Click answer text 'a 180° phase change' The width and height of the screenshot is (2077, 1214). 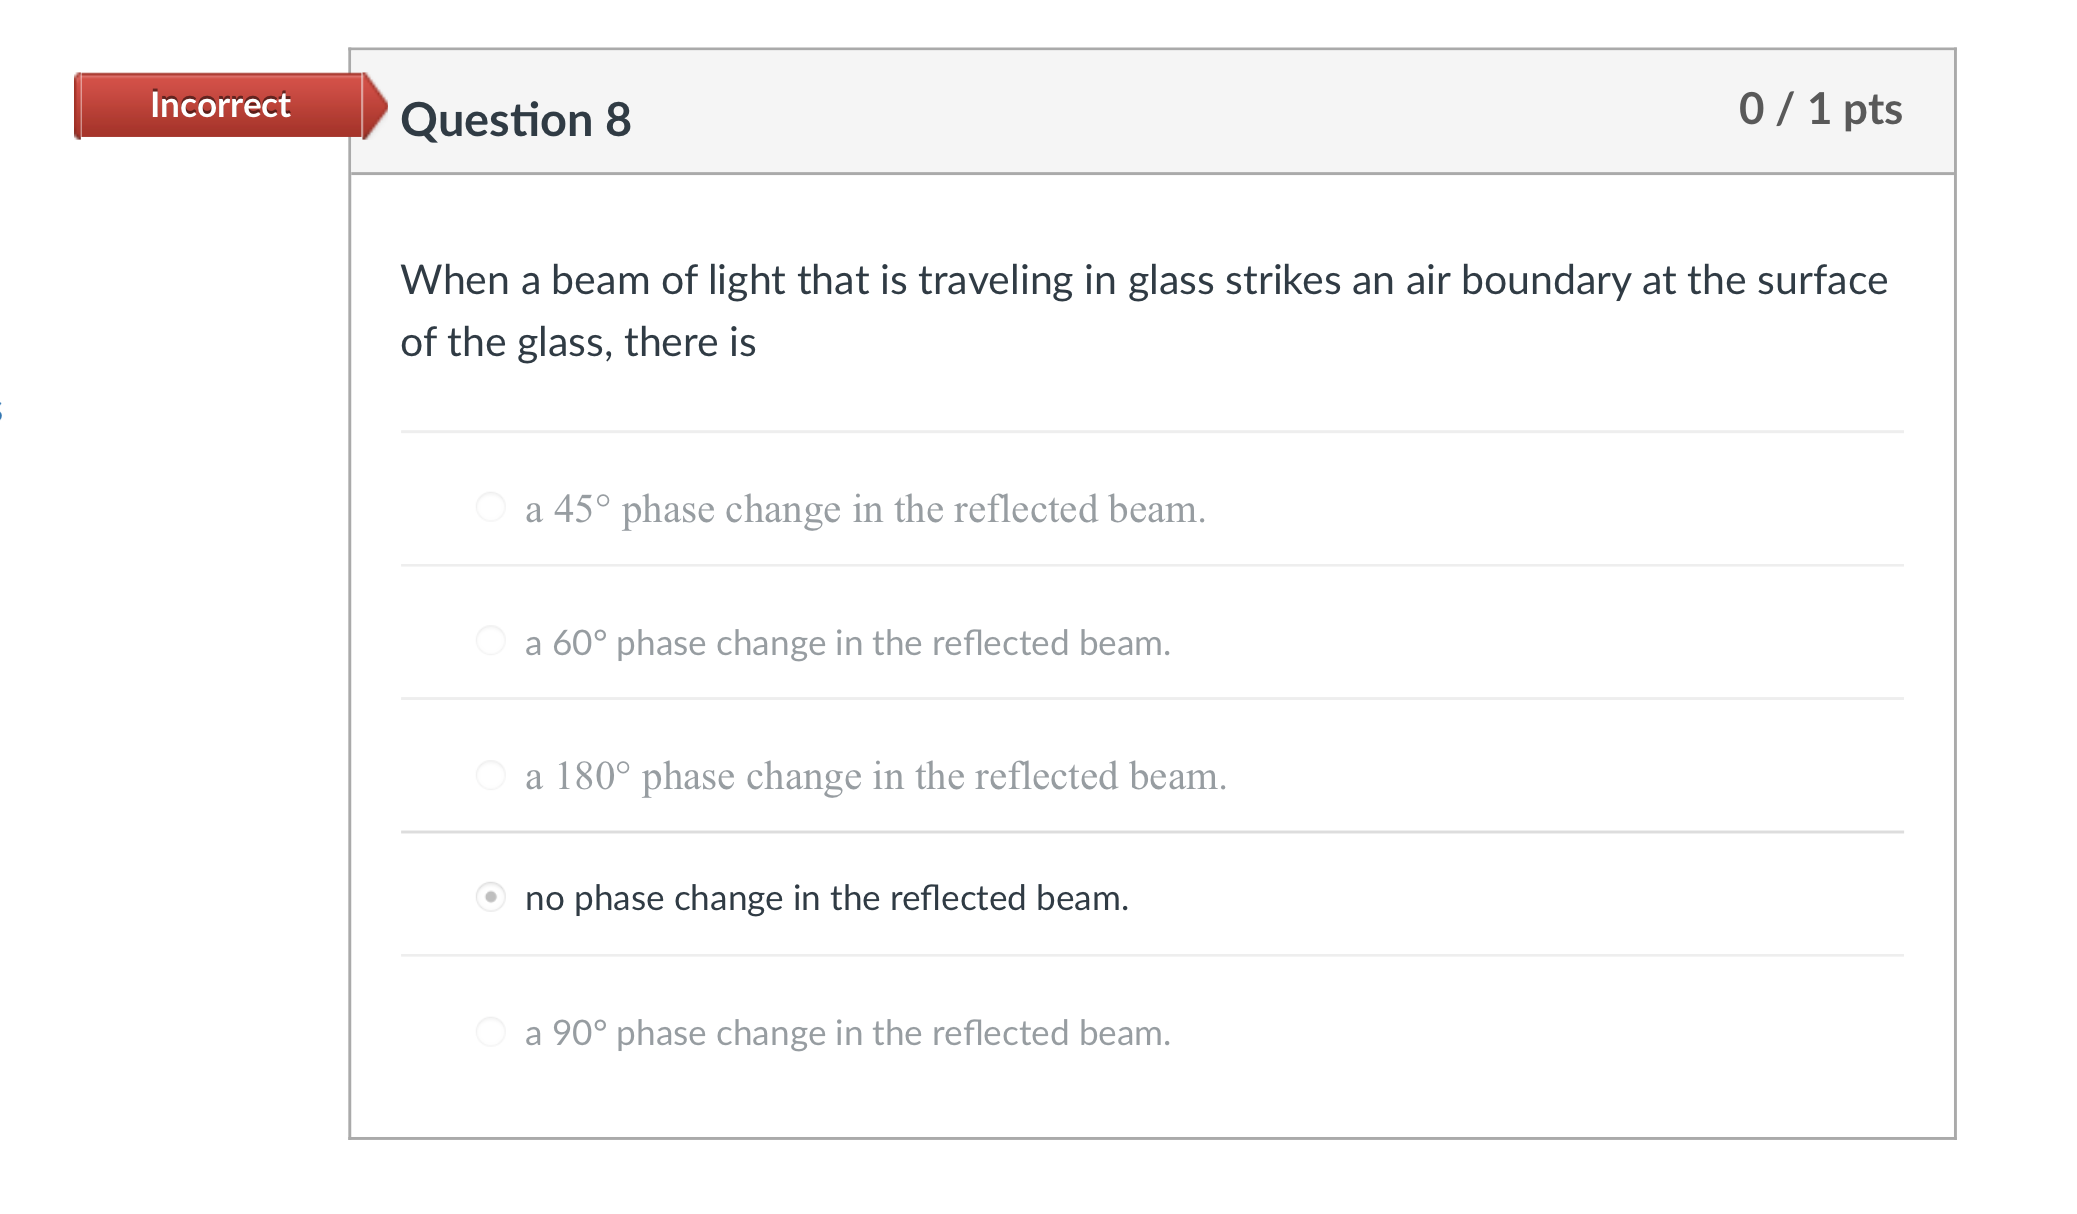875,776
